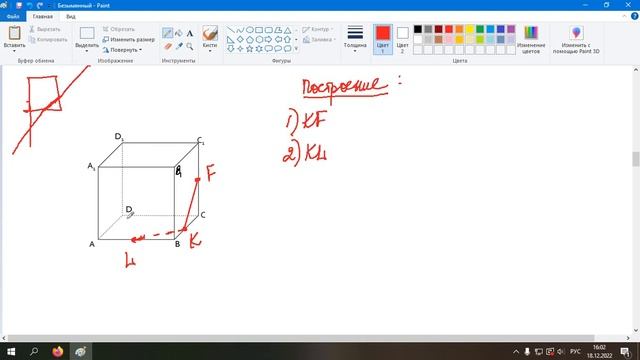Expand the Brushes (Кисти) dropdown arrow

click(x=210, y=51)
